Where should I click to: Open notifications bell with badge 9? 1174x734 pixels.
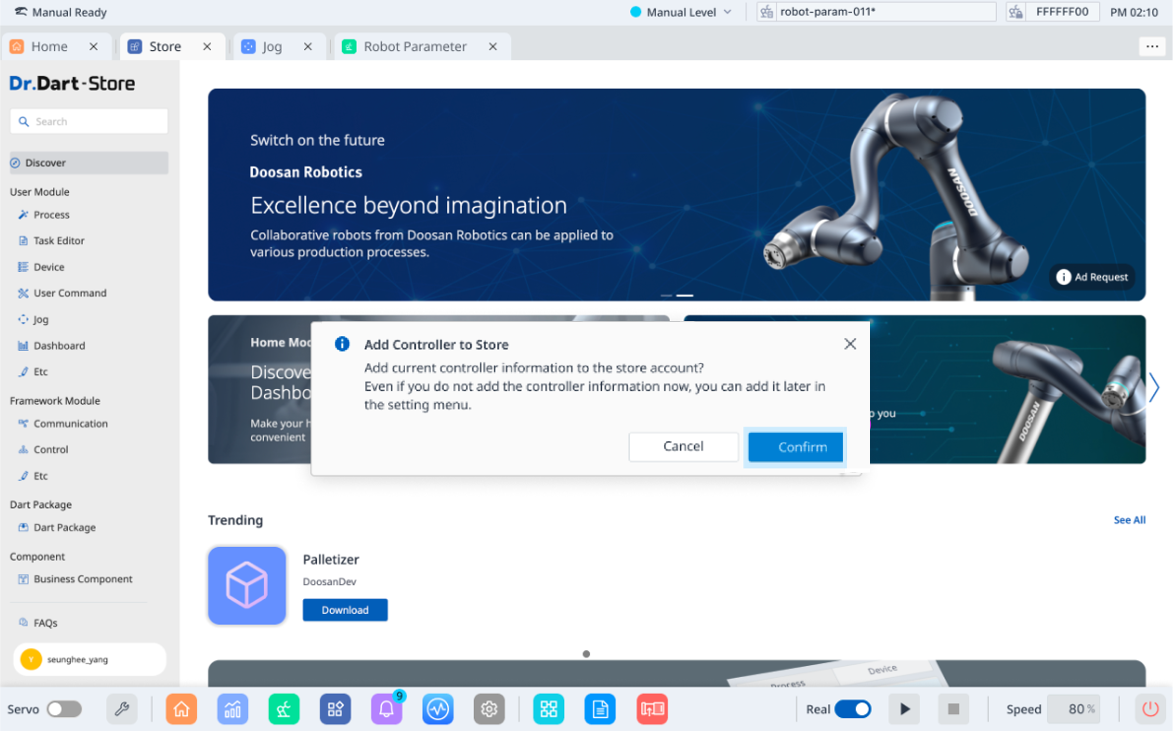pos(386,709)
